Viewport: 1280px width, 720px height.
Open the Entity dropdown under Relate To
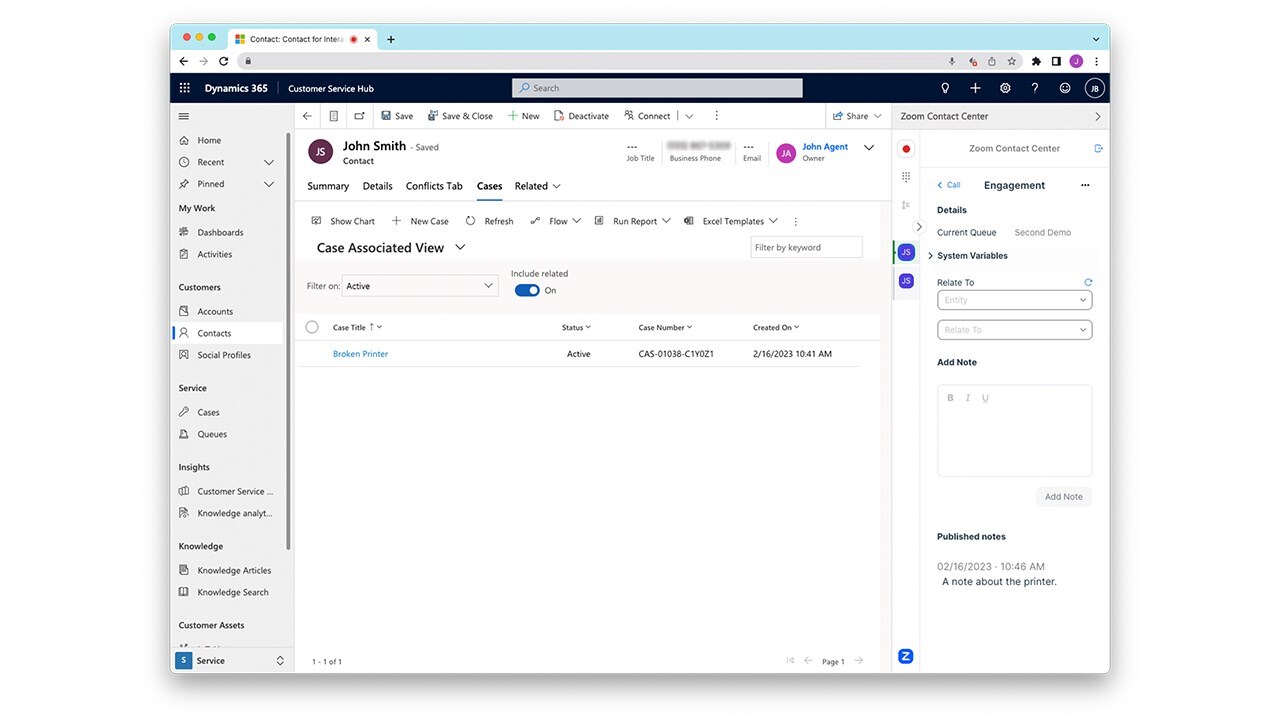click(x=1014, y=300)
